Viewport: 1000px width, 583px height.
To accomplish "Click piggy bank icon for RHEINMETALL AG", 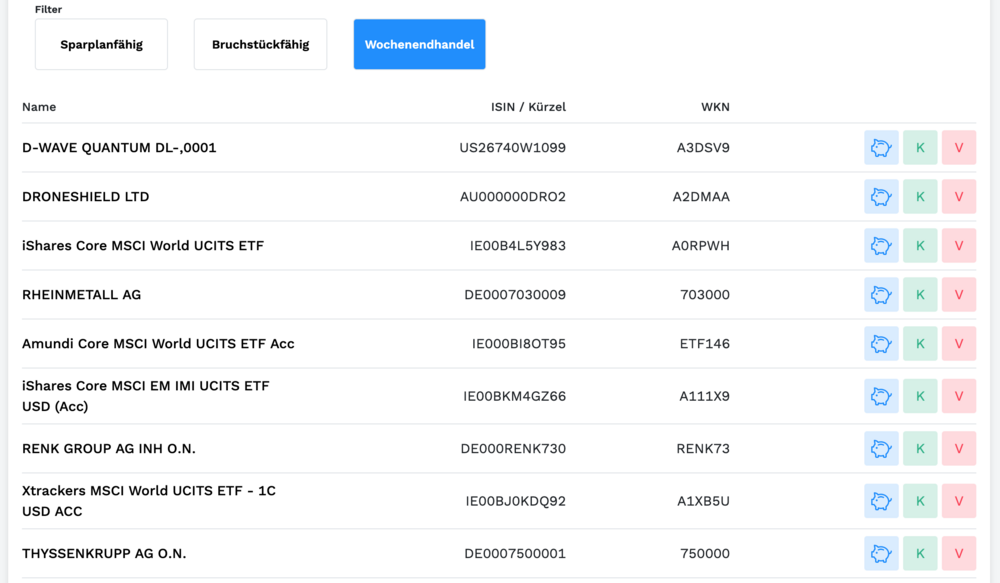I will point(881,295).
